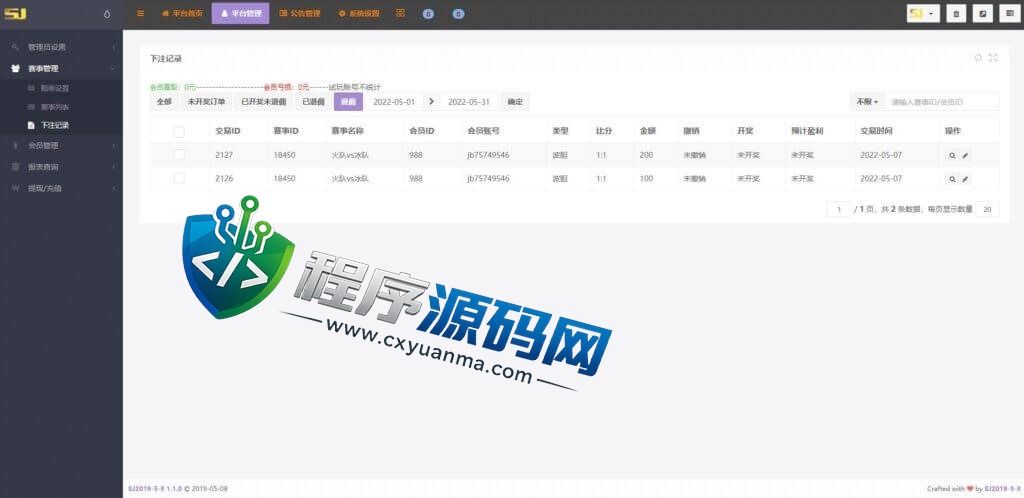Click the square note icon beside the trash icon
The width and height of the screenshot is (1024, 498).
(x=983, y=14)
